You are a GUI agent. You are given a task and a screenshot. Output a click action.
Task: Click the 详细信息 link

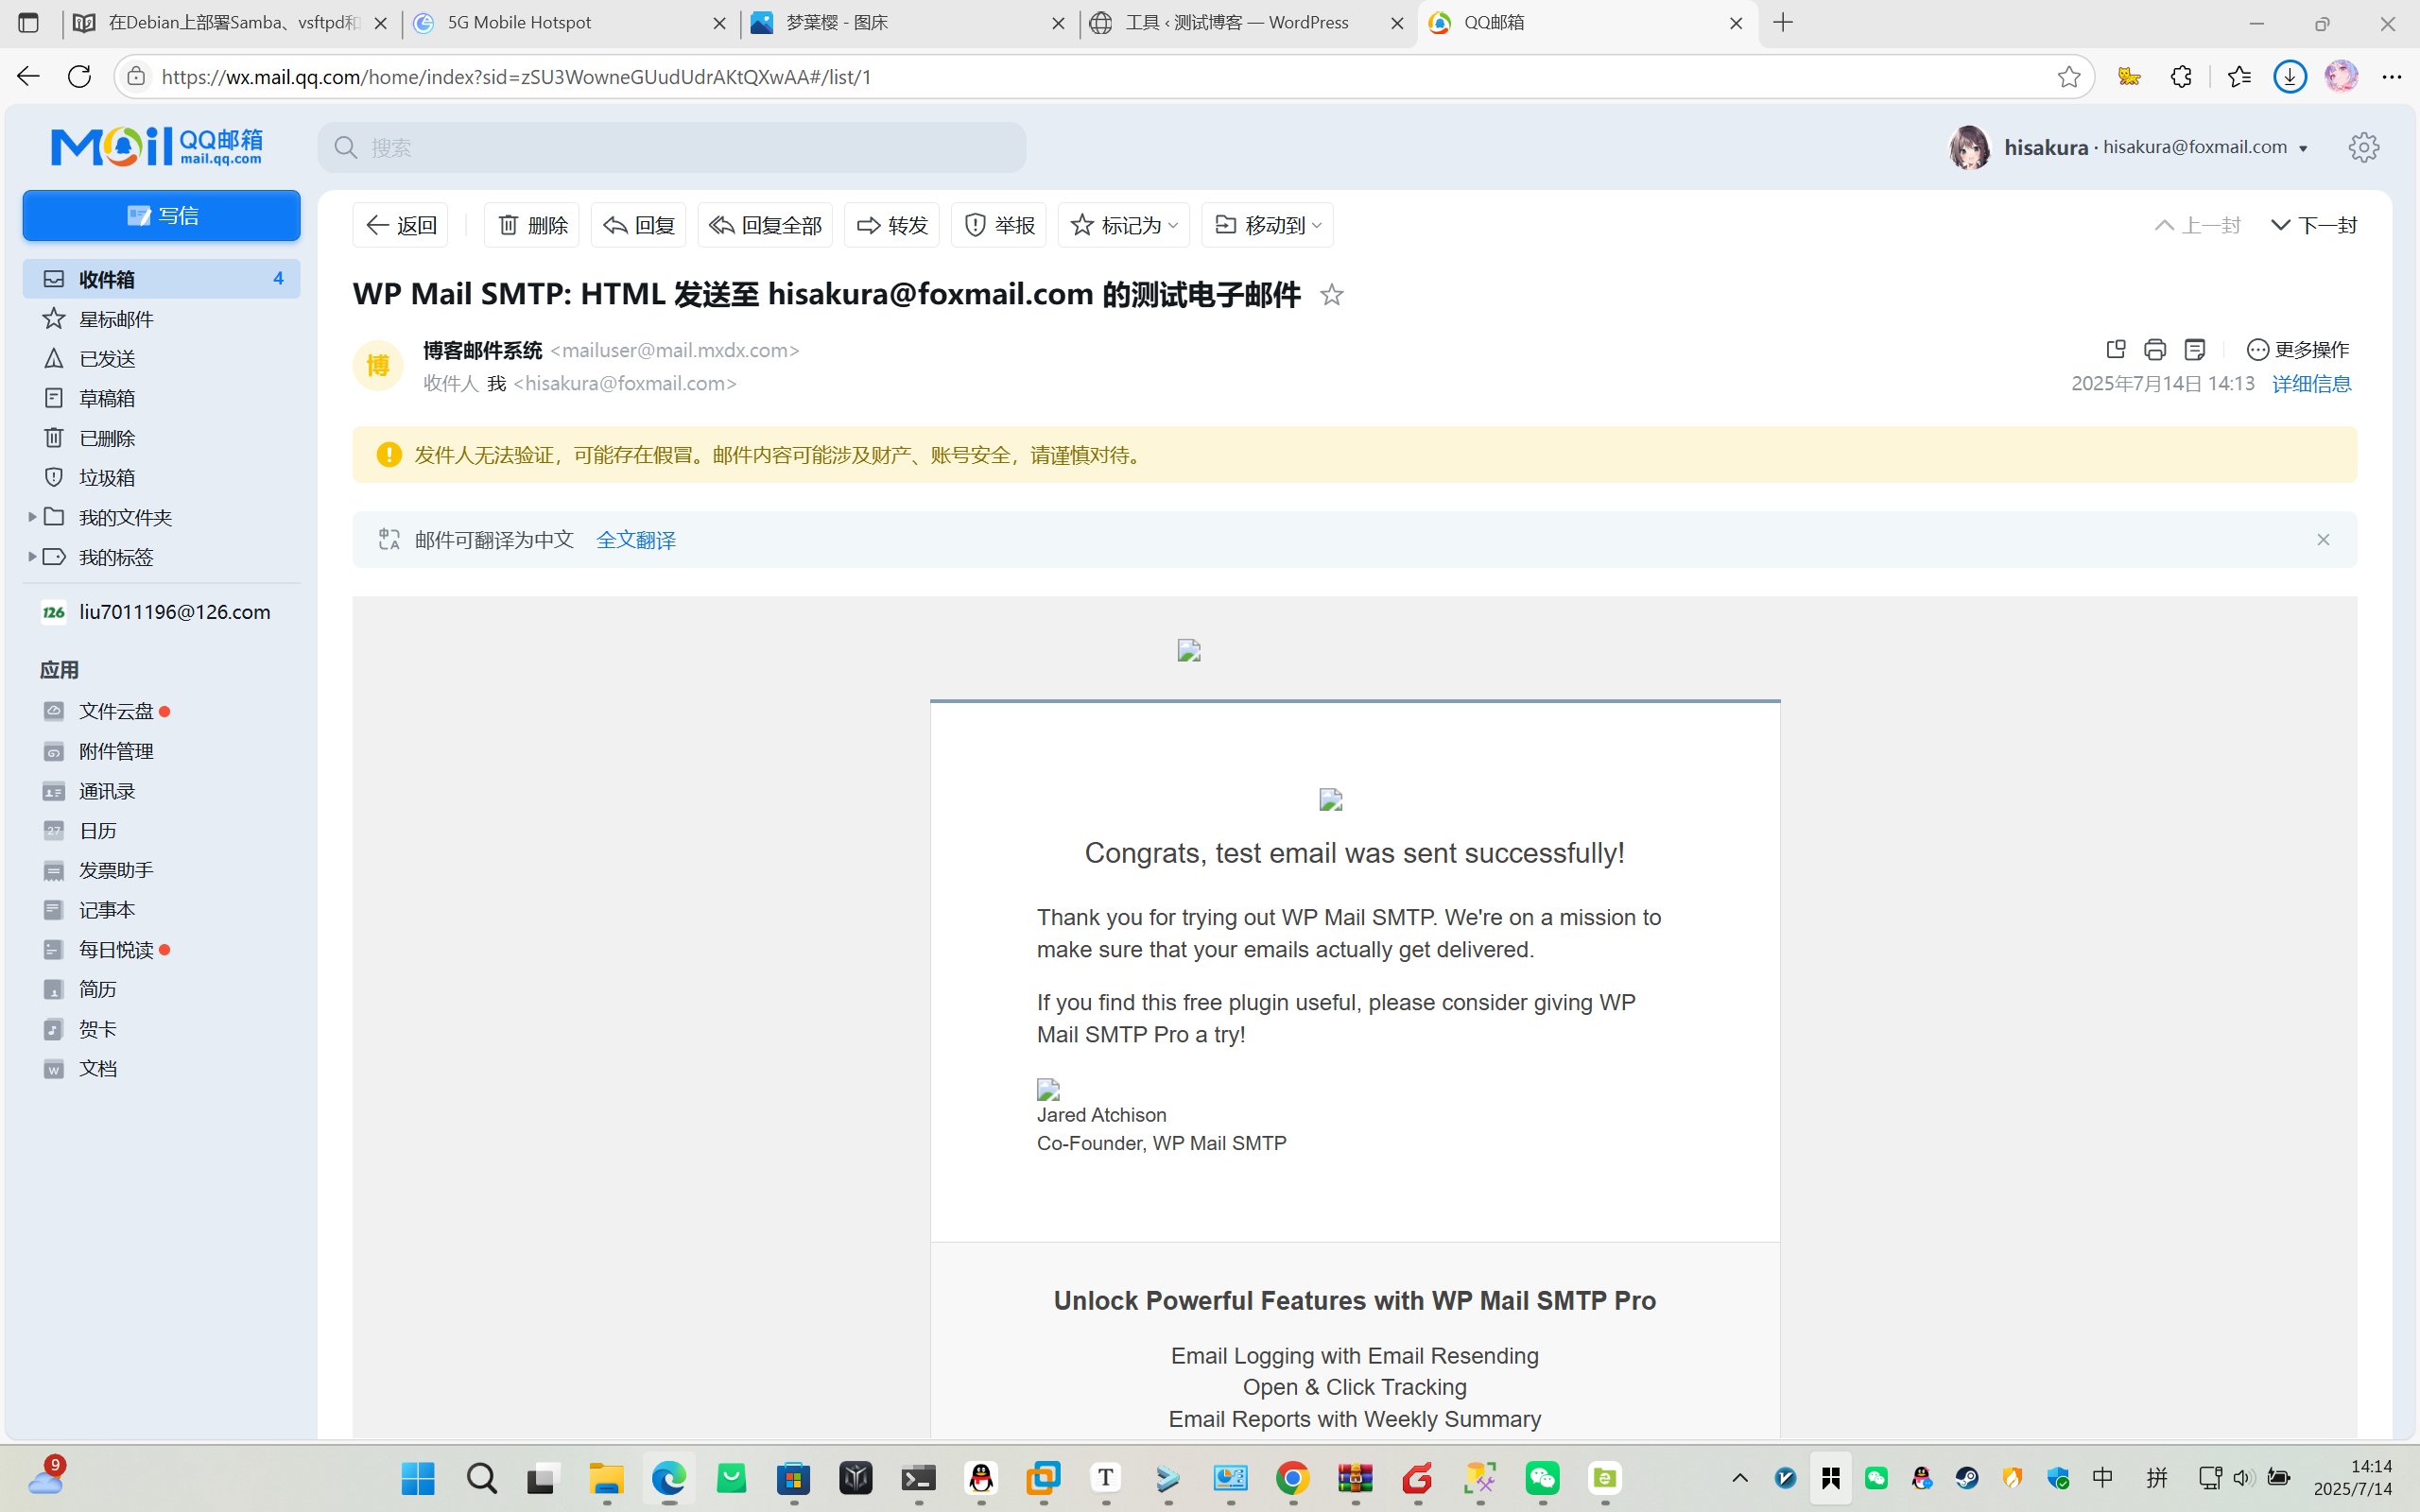[2311, 384]
